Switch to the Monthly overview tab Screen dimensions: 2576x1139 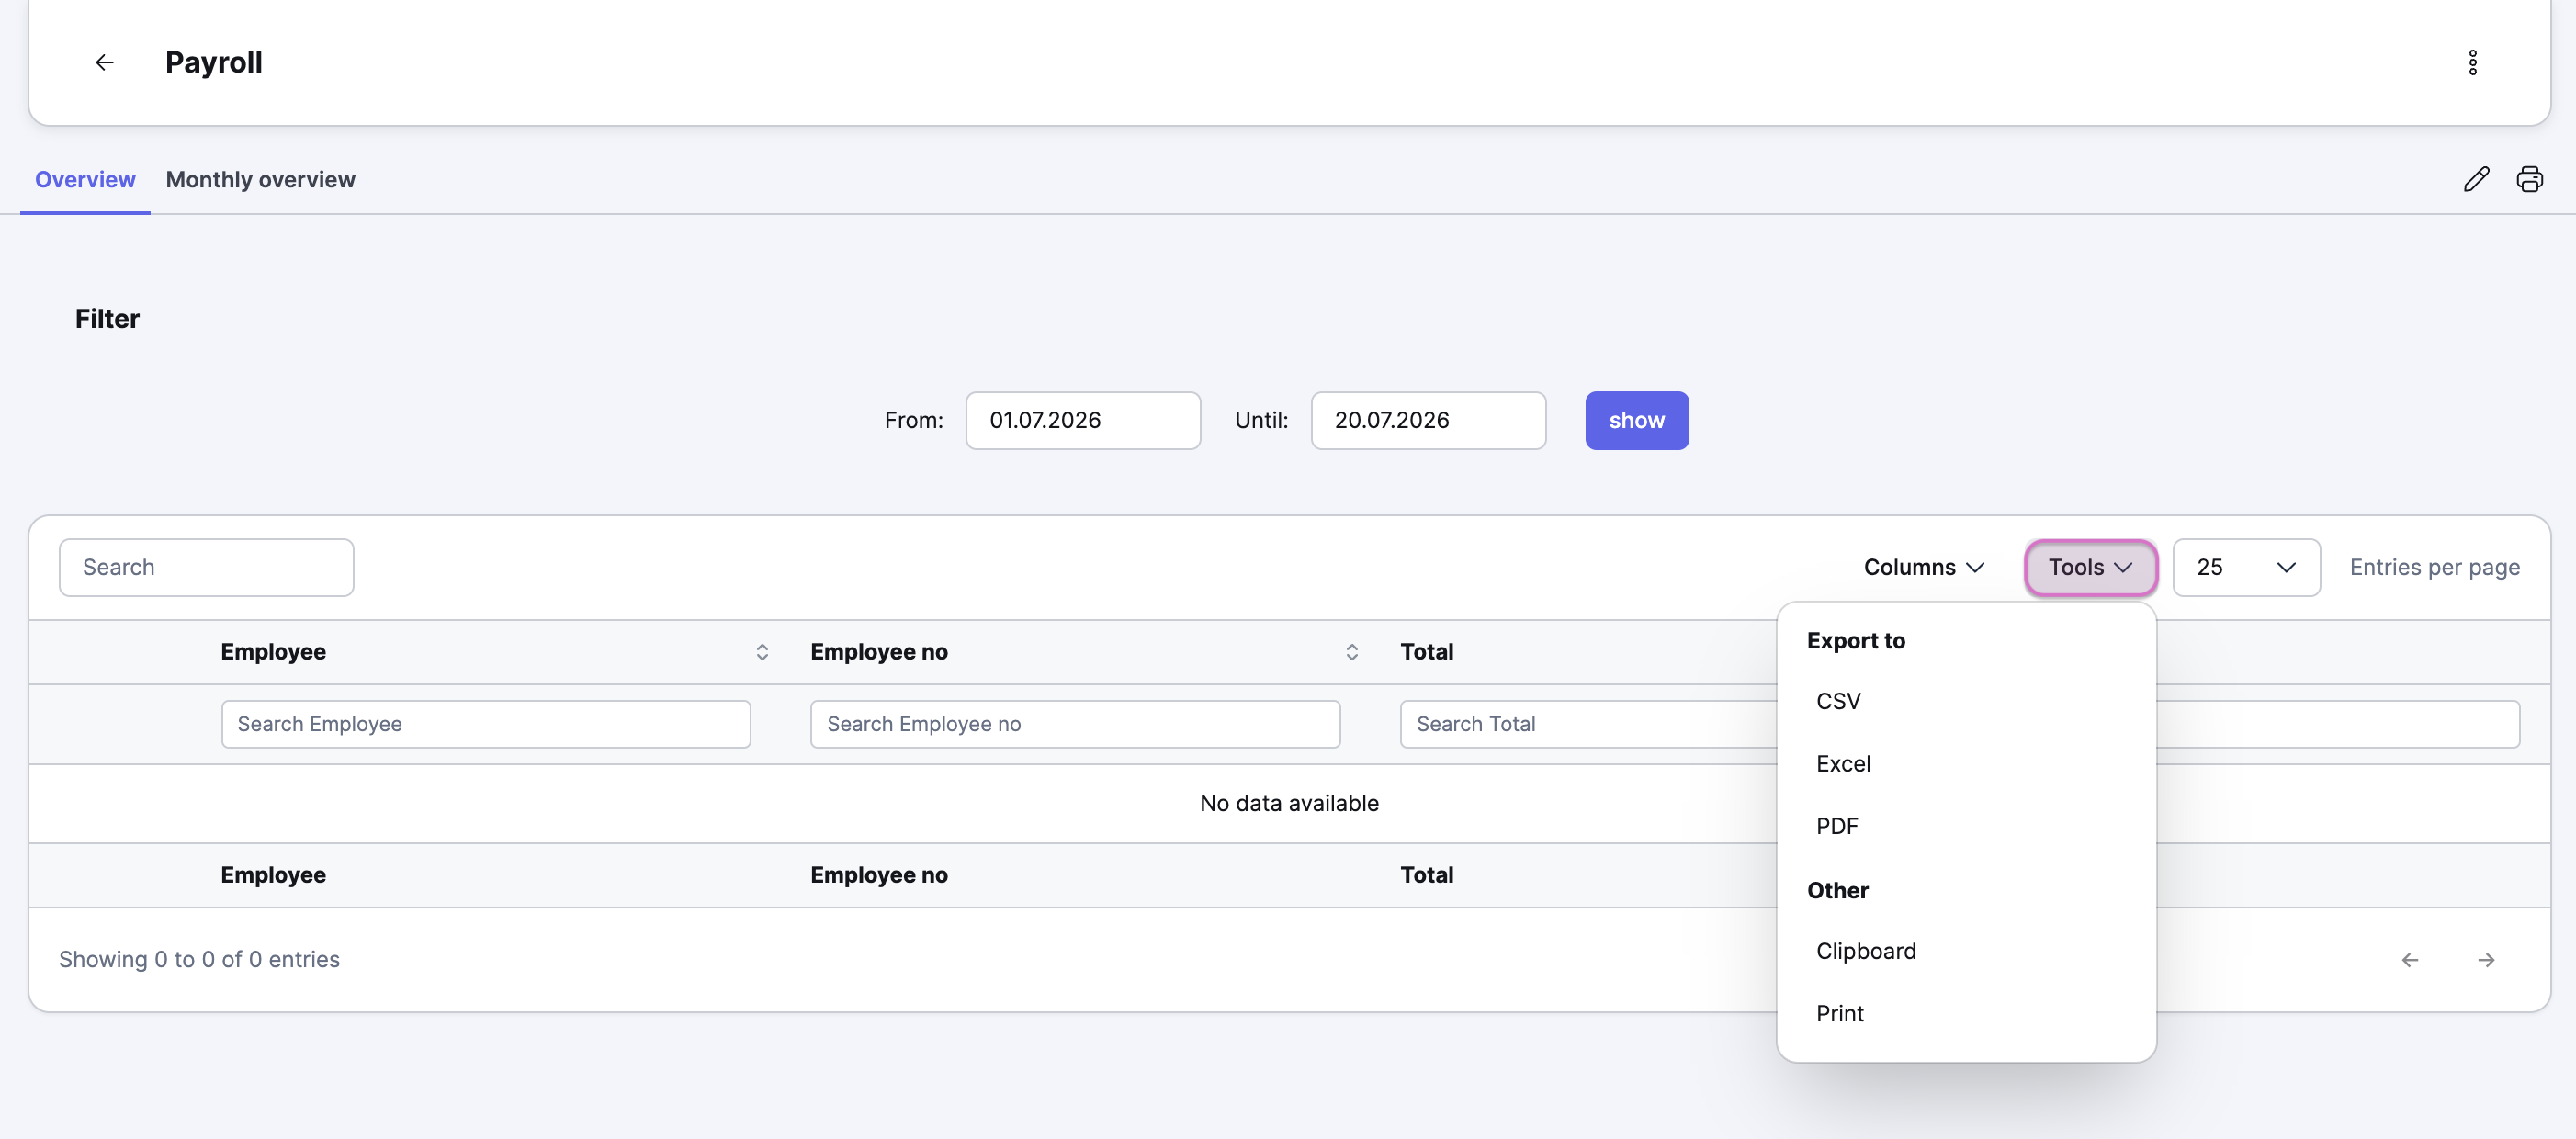(260, 179)
